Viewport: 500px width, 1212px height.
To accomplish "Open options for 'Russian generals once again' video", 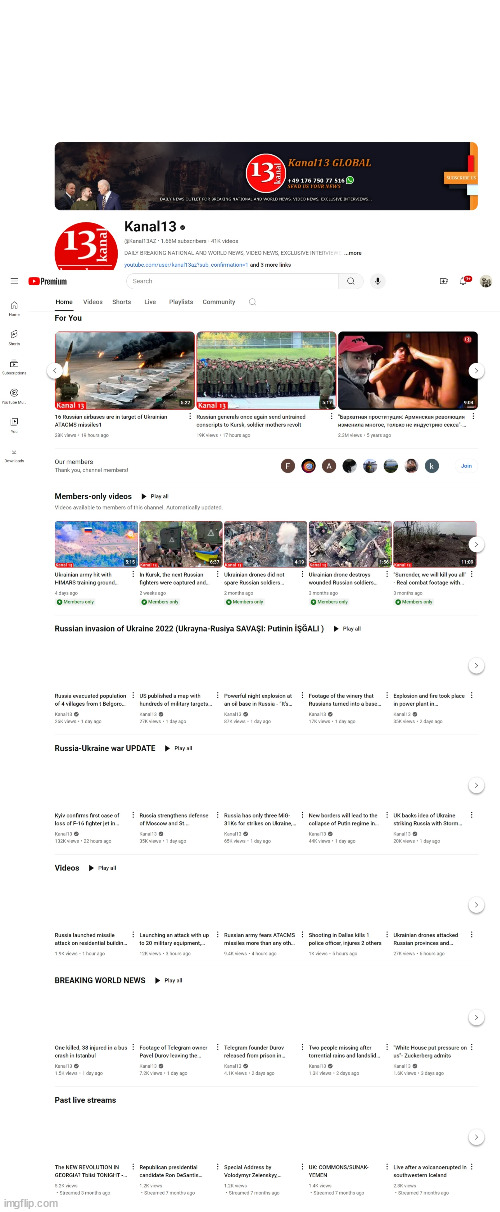I will pyautogui.click(x=330, y=417).
